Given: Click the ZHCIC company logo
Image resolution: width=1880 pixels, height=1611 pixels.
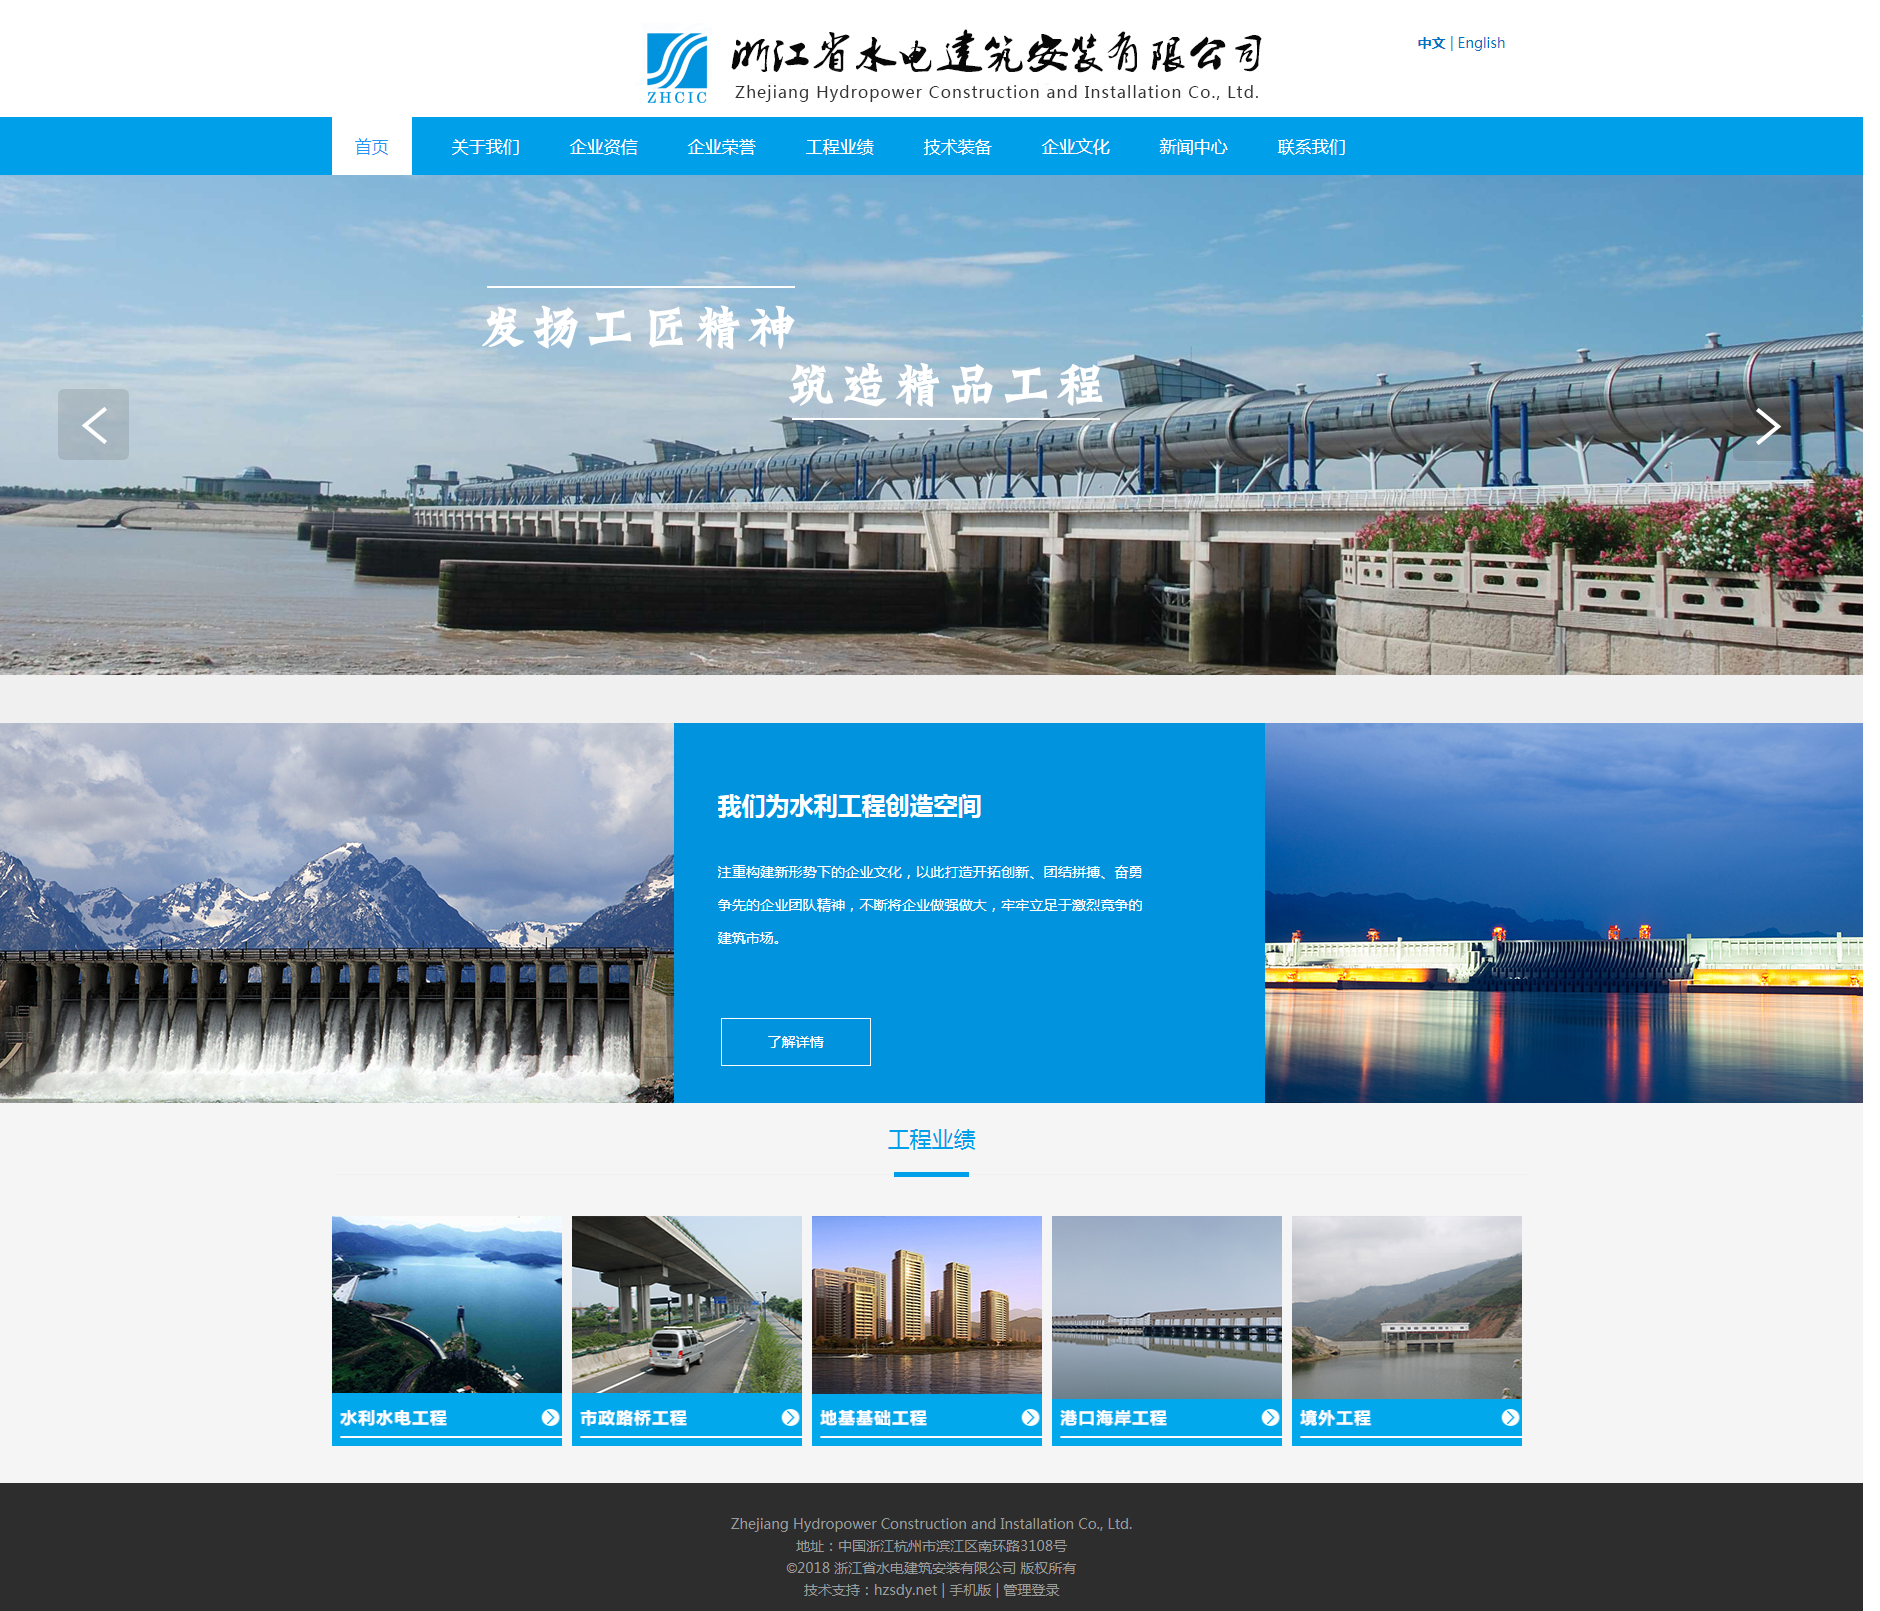Looking at the screenshot, I should tap(676, 68).
